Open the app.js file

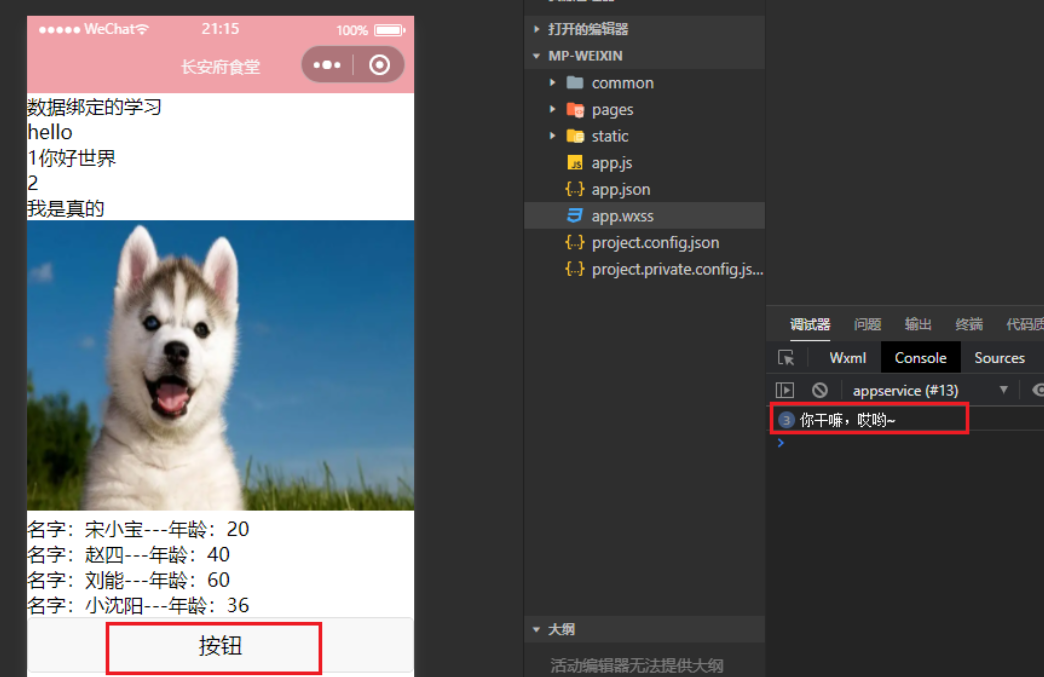tap(612, 162)
